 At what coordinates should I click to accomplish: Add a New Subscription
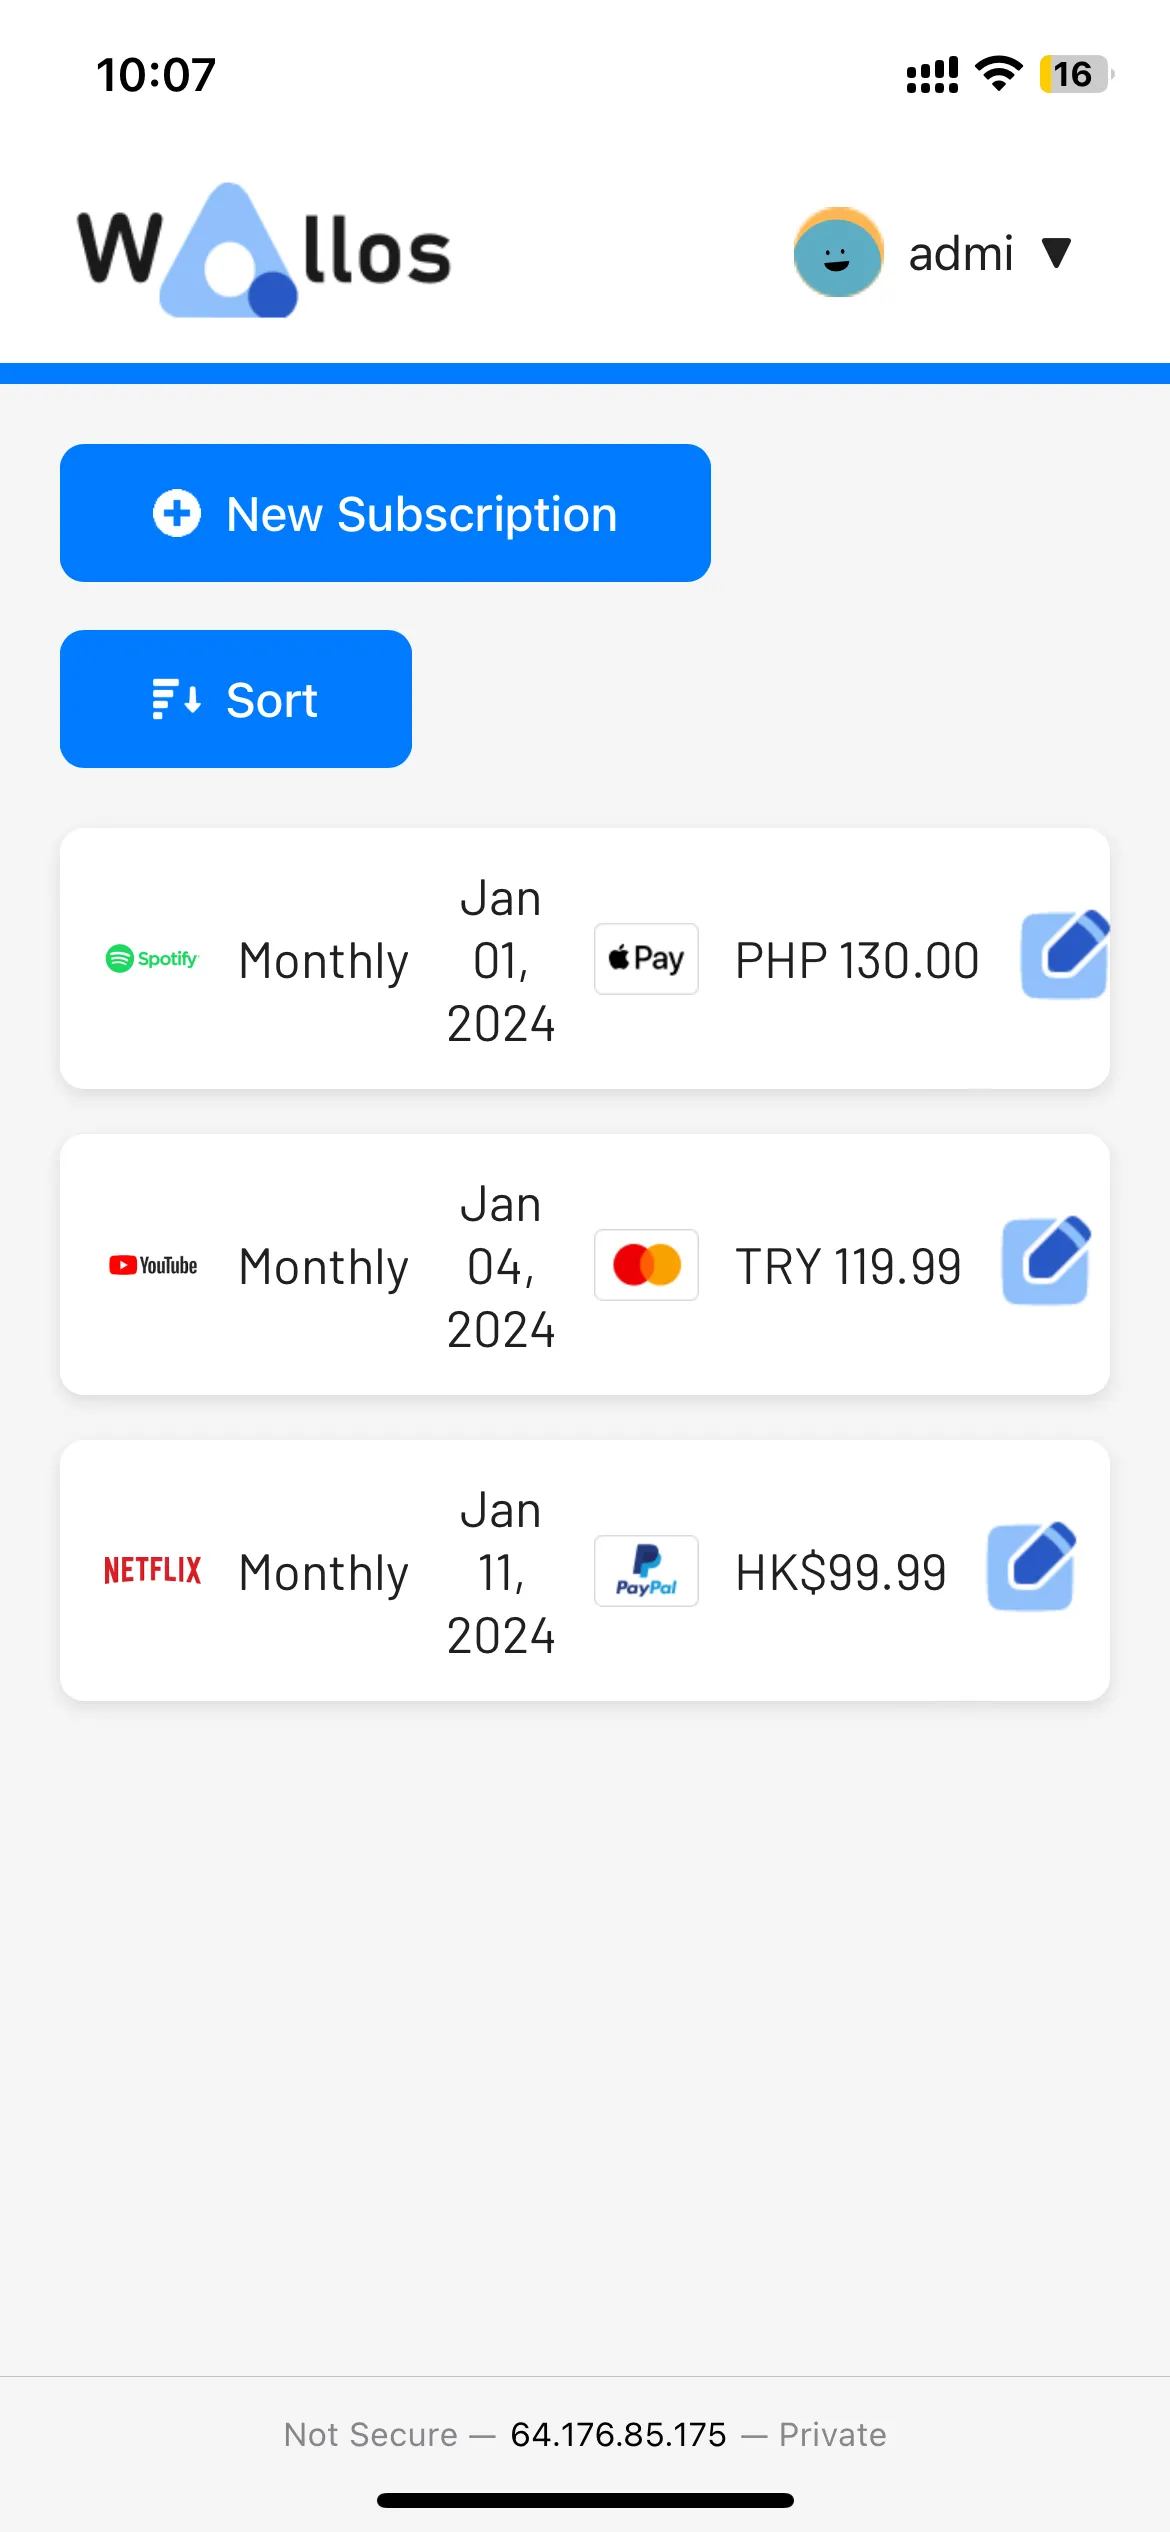[385, 513]
